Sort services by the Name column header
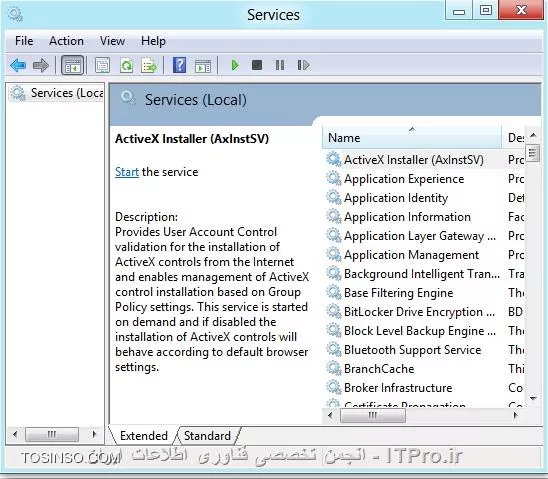 (x=412, y=137)
